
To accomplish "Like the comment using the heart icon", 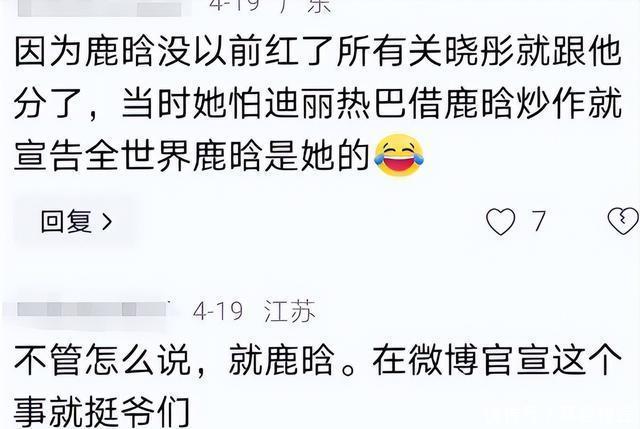I will [500, 221].
